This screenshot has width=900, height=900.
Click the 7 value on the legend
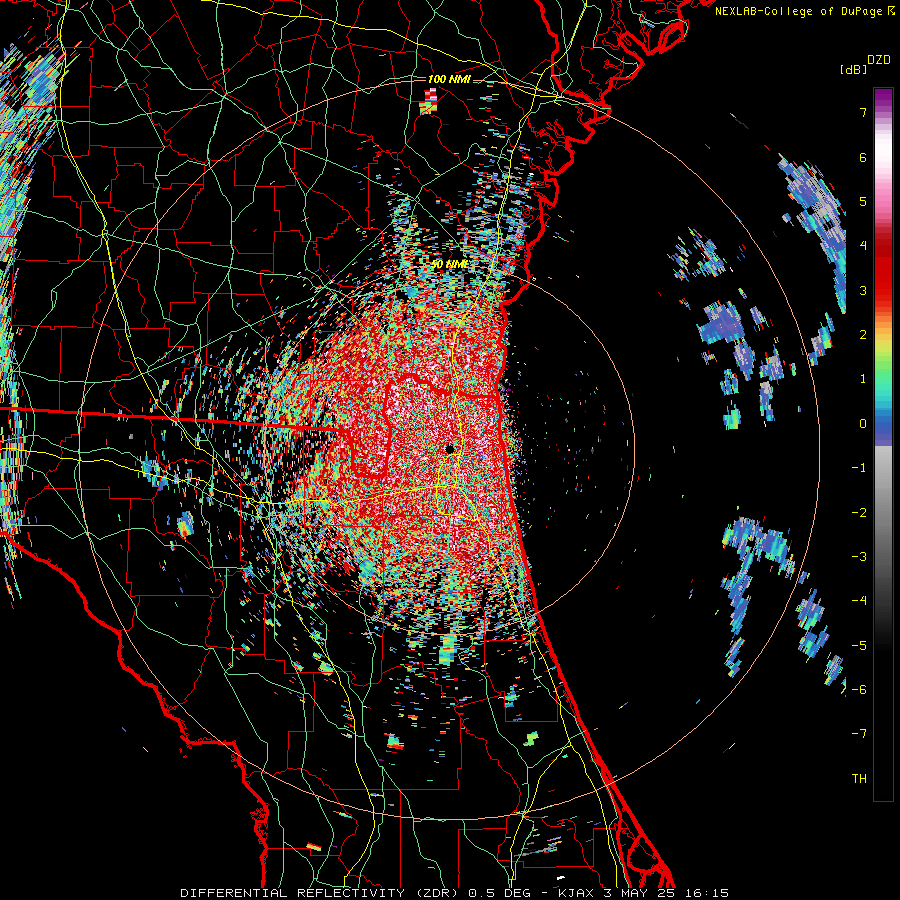coord(863,112)
